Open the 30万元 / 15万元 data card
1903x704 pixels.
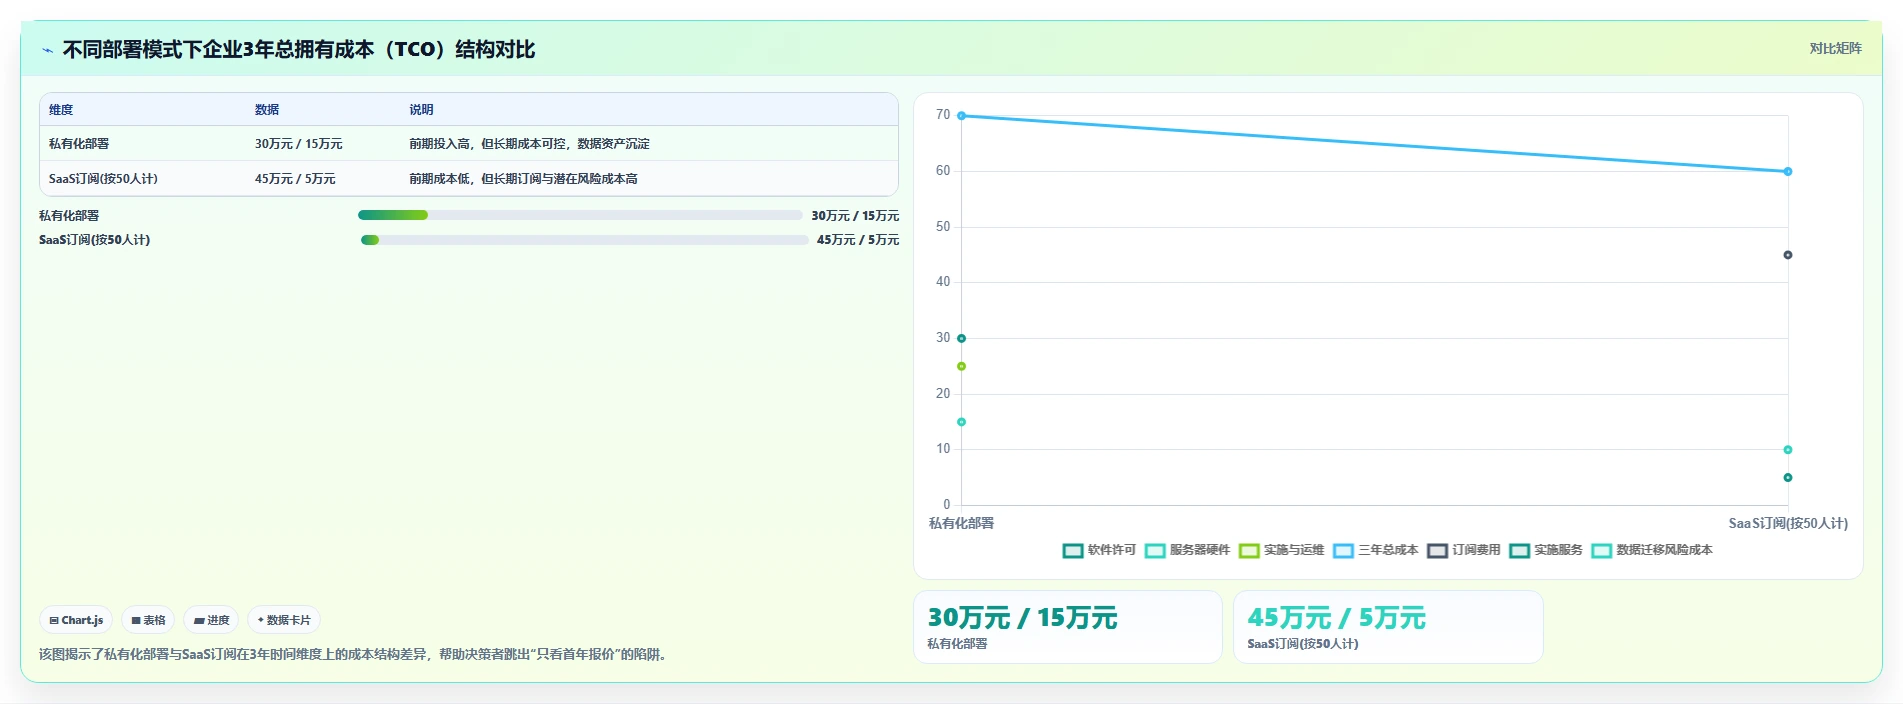pos(1068,627)
